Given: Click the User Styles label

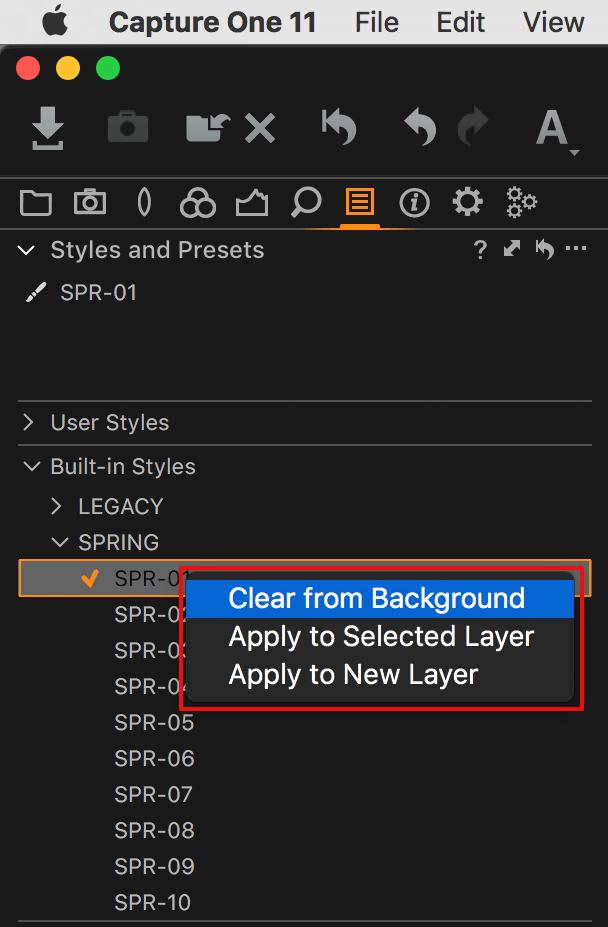Looking at the screenshot, I should pos(110,423).
